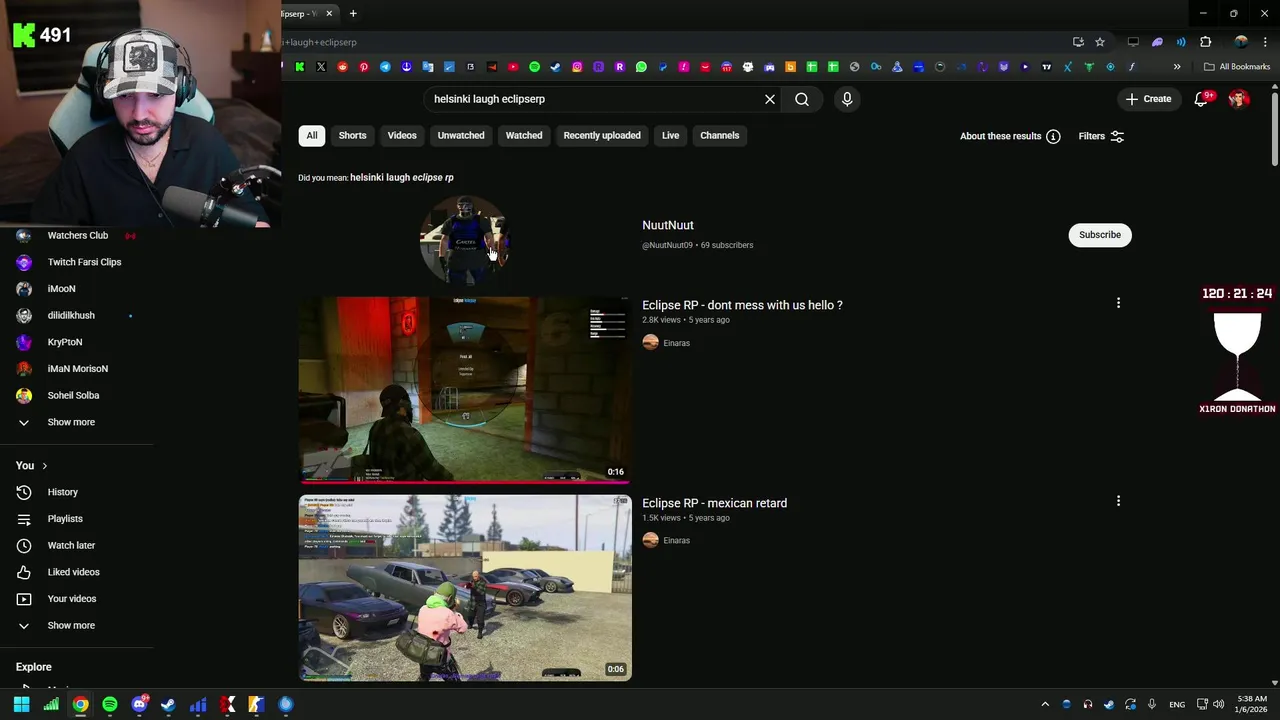
Task: Open the All Bookmarks folder
Action: (1237, 67)
